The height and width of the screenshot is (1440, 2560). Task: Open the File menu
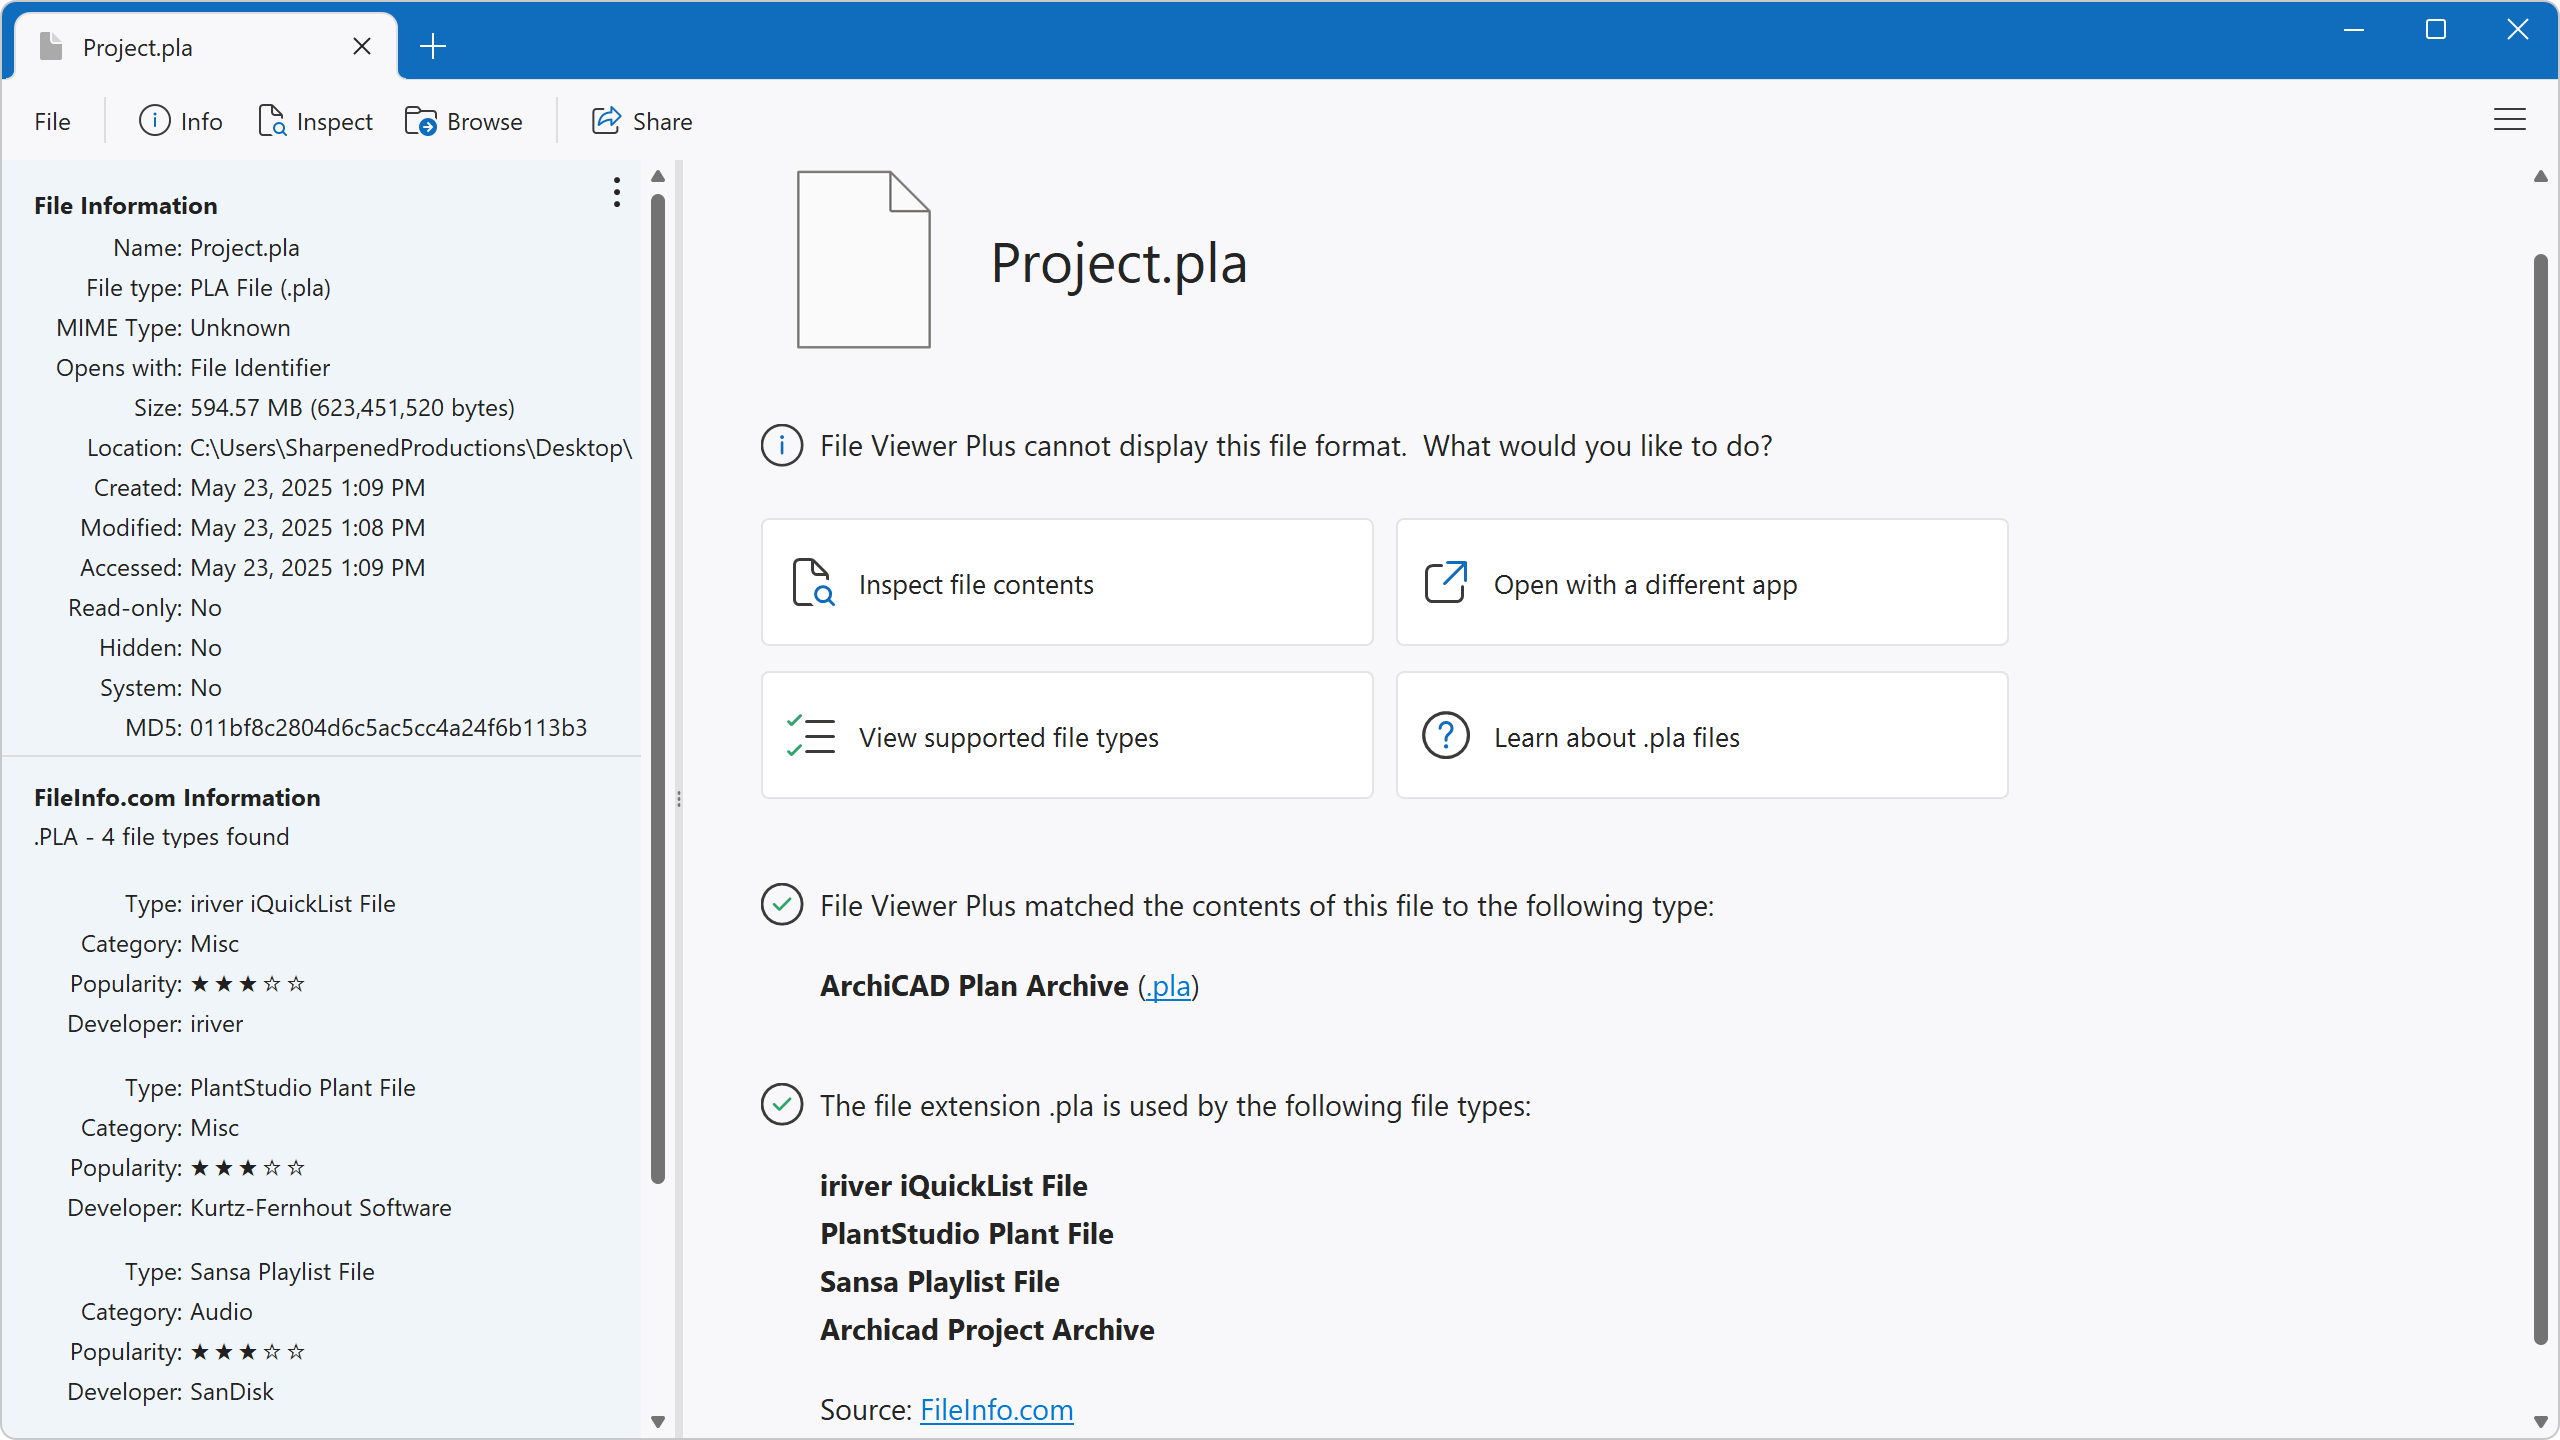tap(52, 121)
